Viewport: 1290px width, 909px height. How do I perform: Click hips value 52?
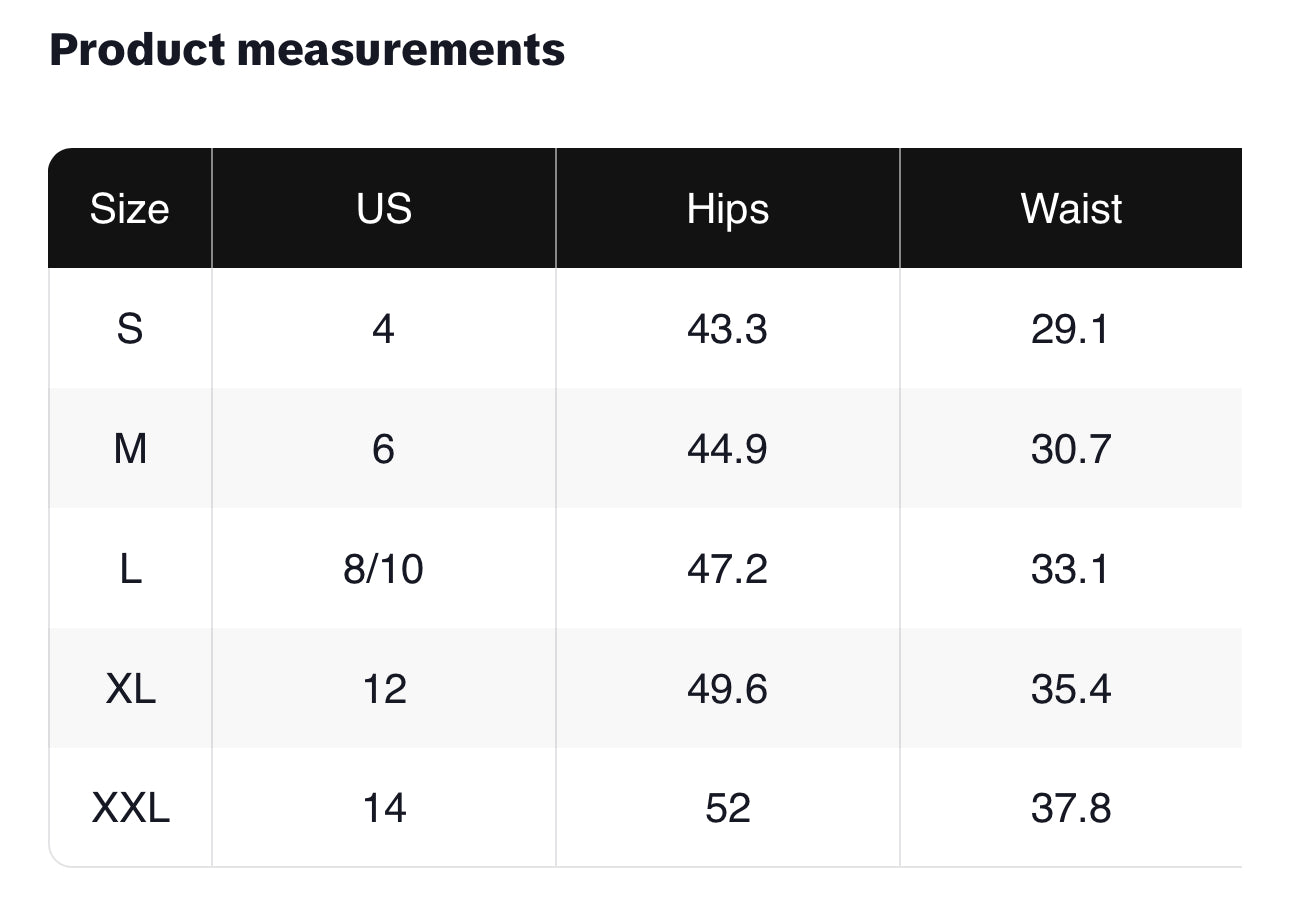pos(728,807)
